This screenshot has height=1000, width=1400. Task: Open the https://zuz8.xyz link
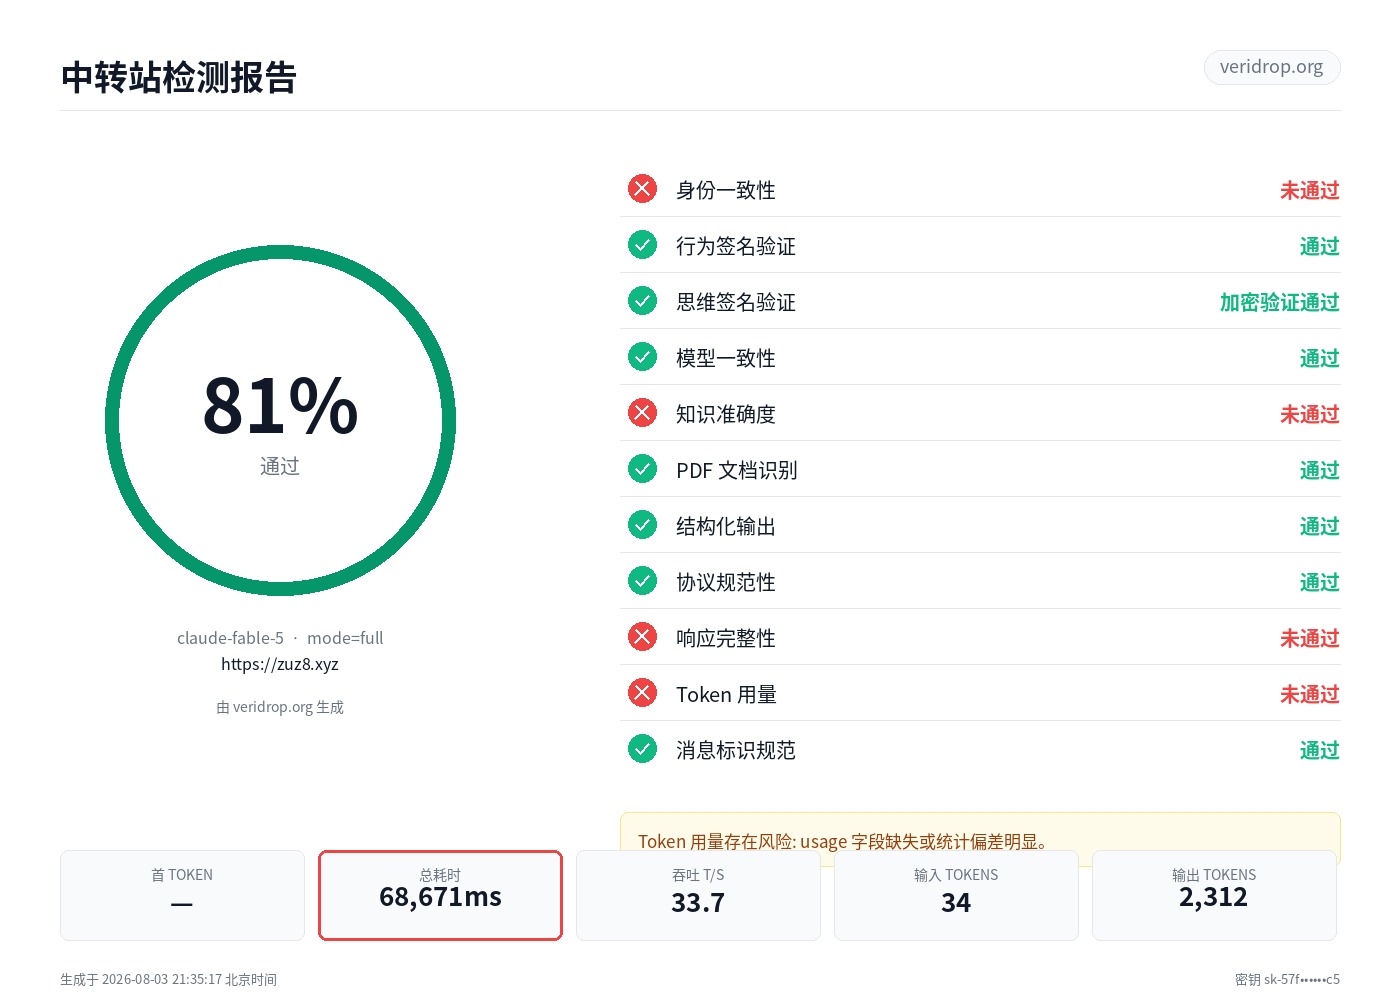tap(280, 664)
